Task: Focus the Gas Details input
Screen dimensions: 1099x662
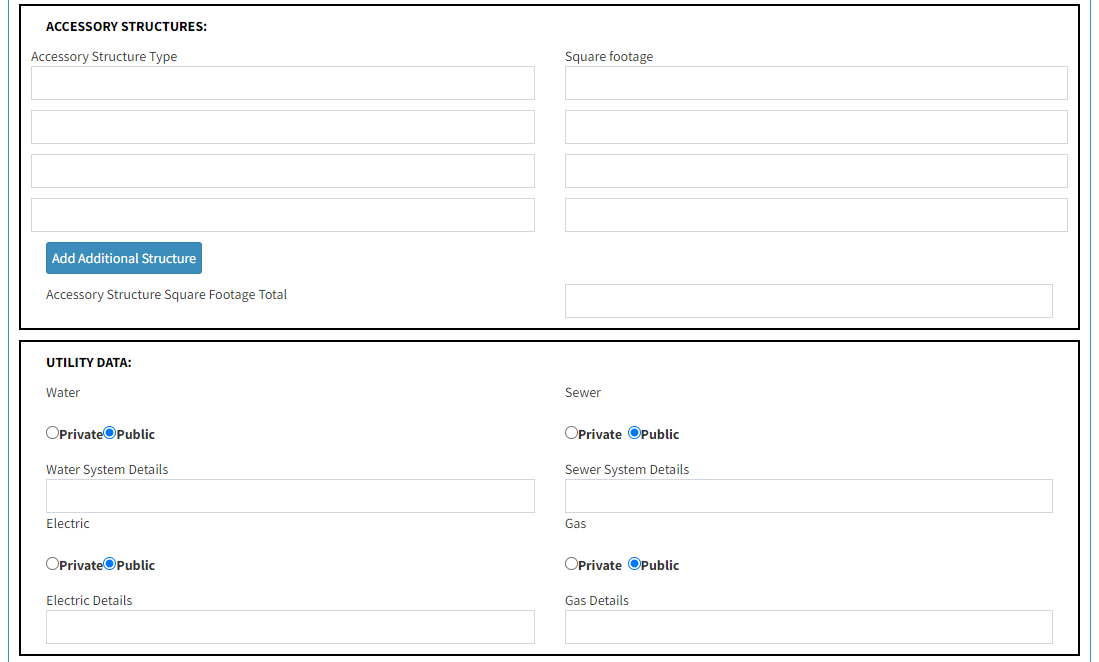Action: coord(809,627)
